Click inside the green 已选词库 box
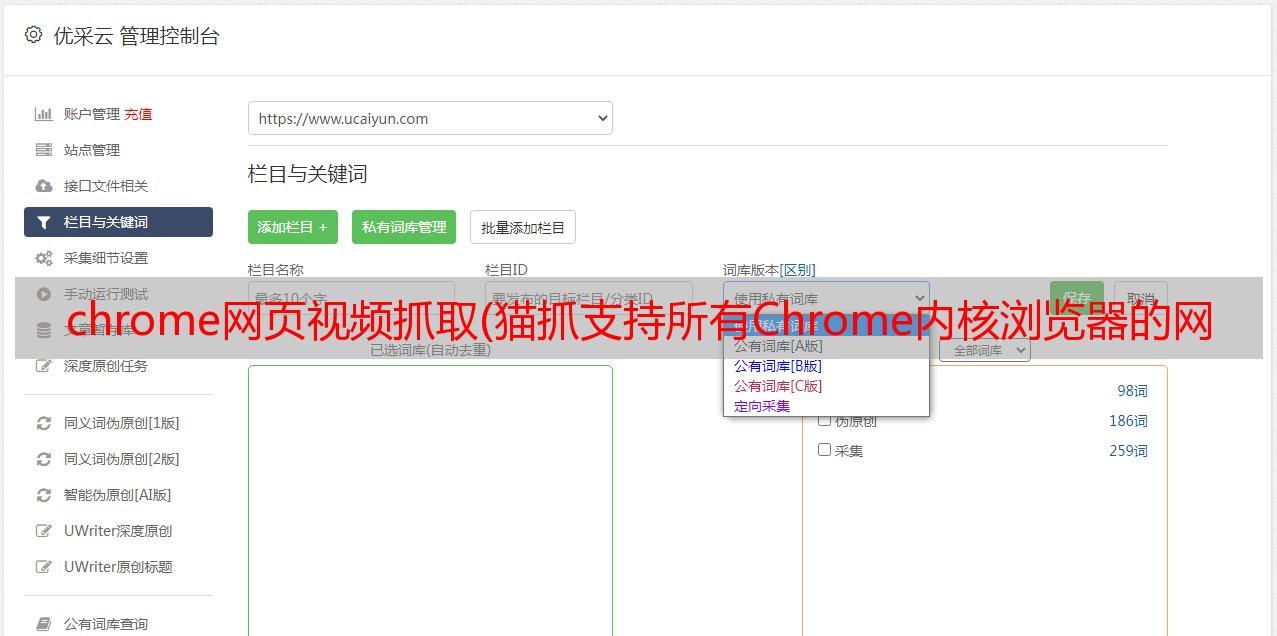Viewport: 1277px width, 636px height. tap(430, 500)
